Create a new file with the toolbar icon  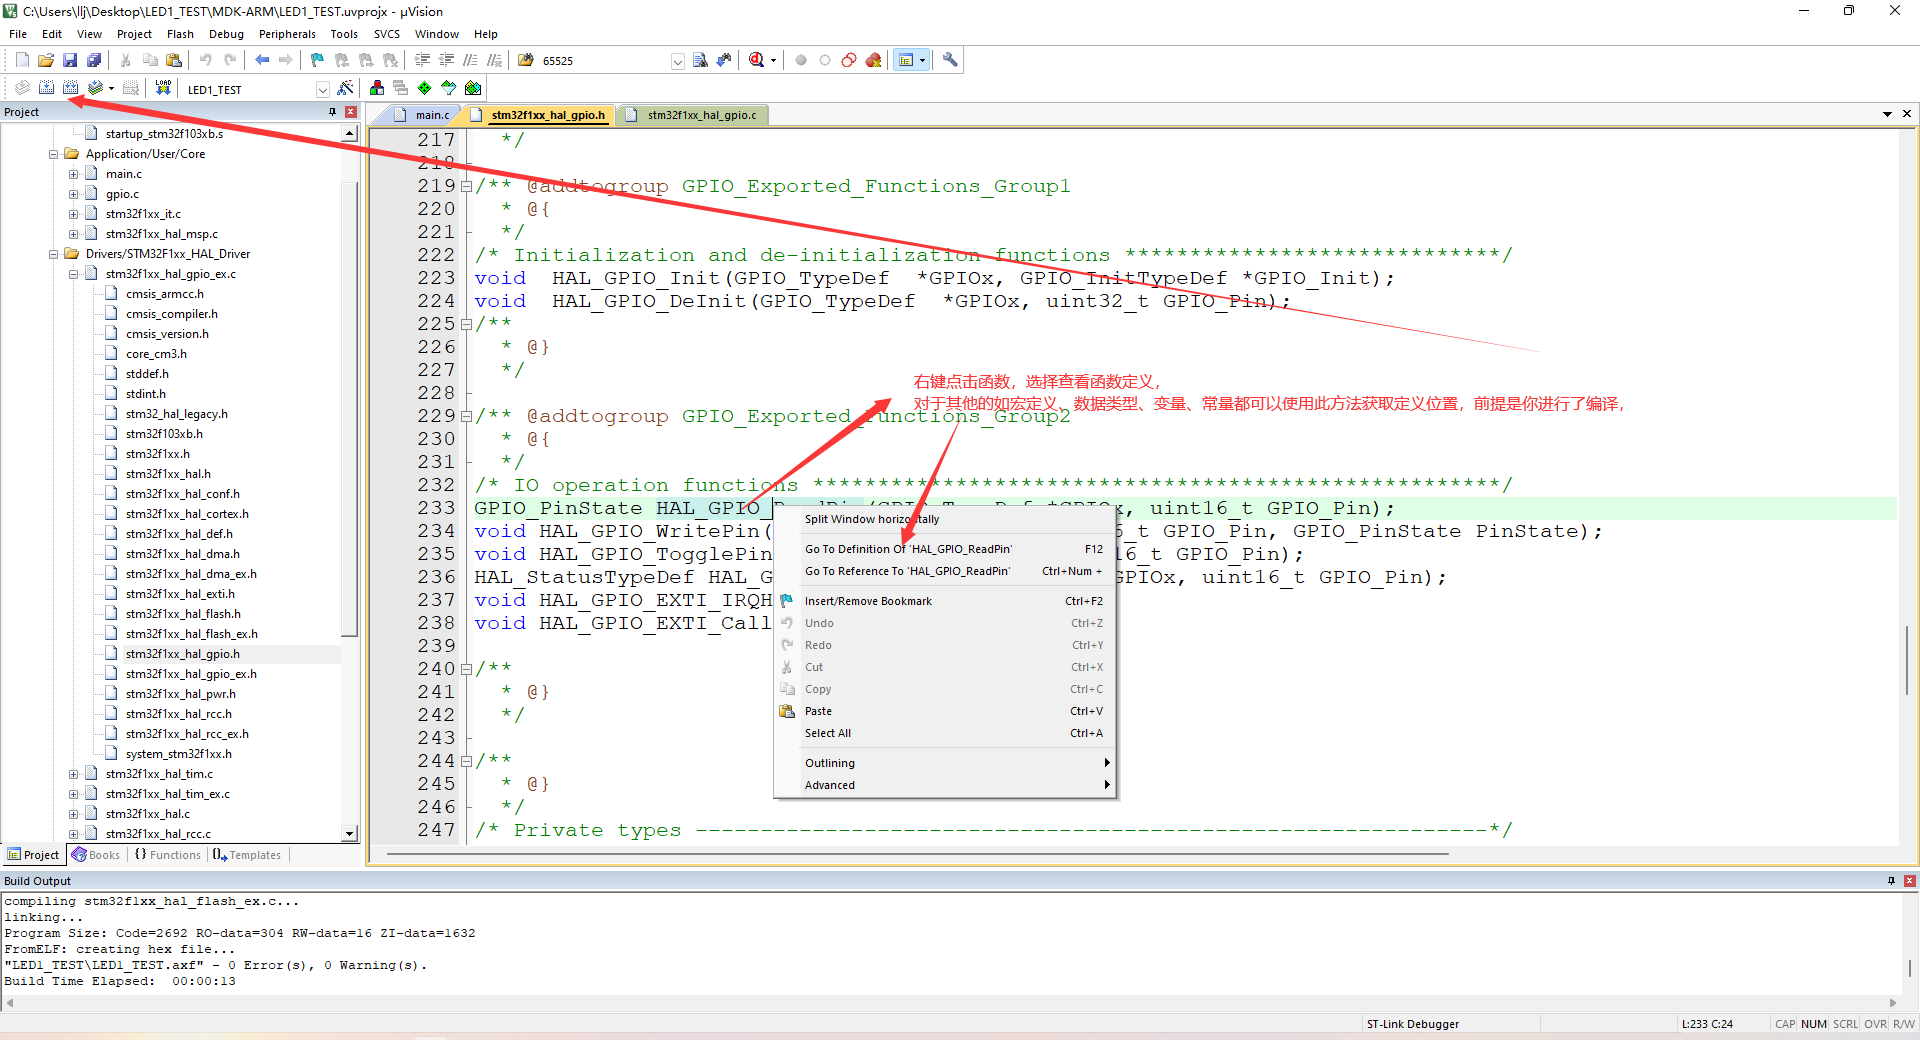point(22,61)
